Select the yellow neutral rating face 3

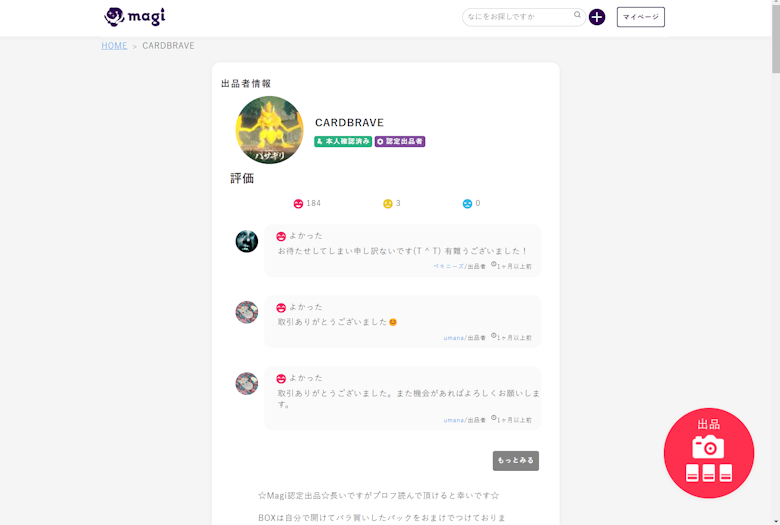388,204
